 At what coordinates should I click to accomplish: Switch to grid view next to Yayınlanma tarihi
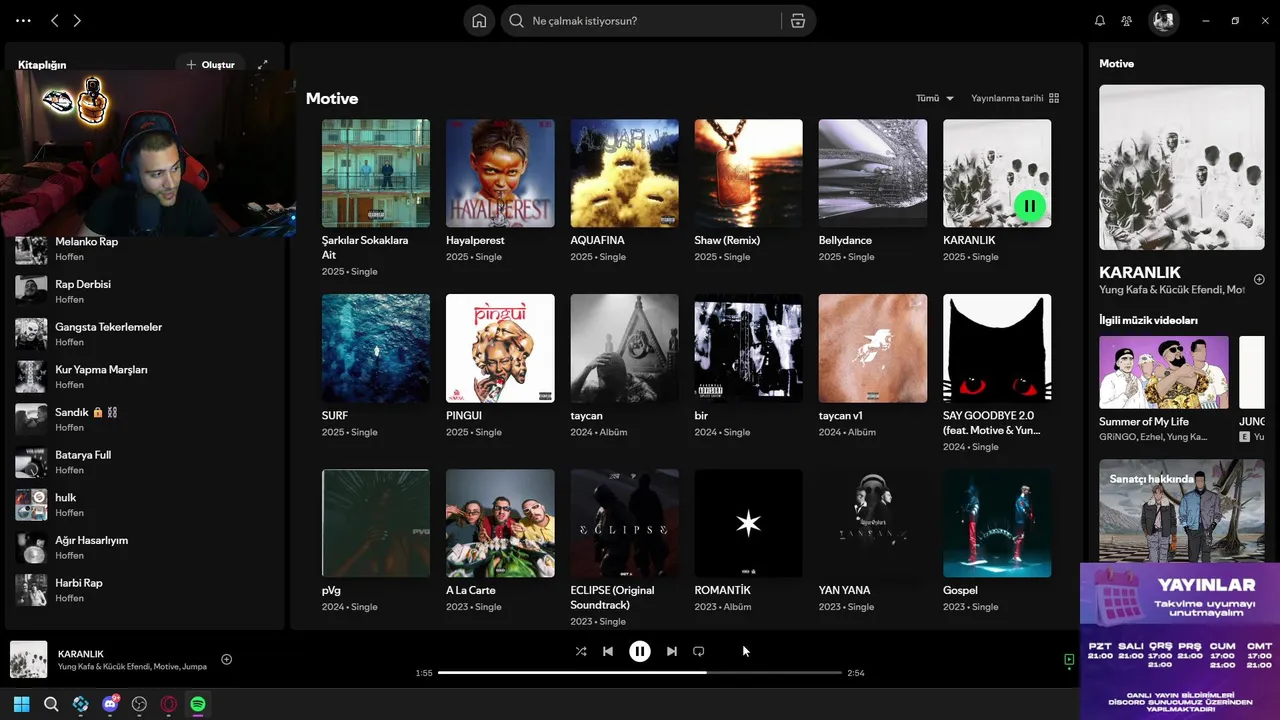tap(1054, 98)
